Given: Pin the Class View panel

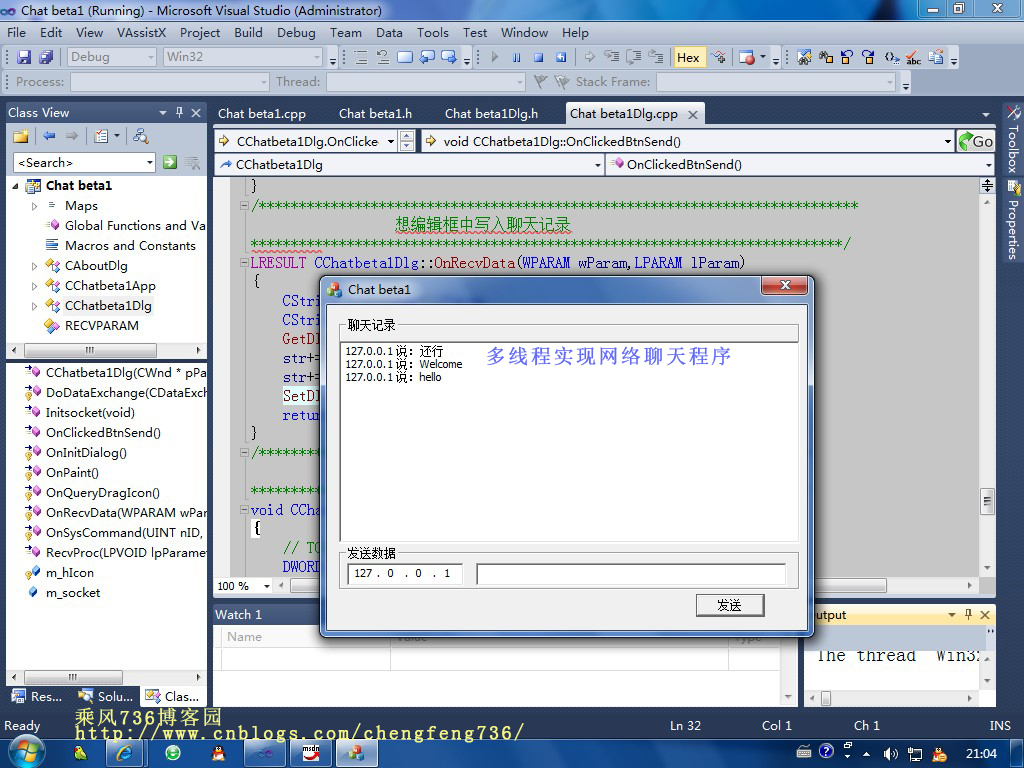Looking at the screenshot, I should [180, 112].
